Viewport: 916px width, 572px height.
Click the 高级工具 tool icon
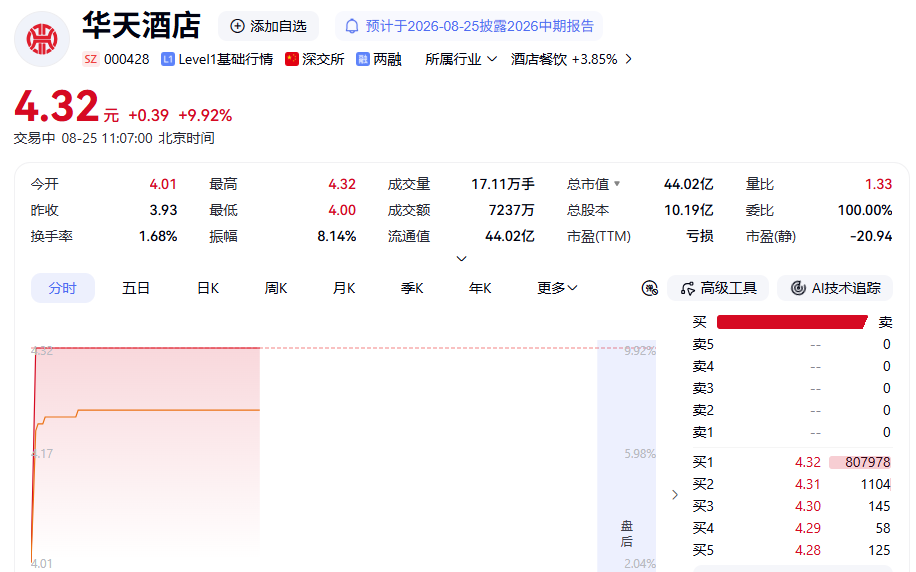point(688,288)
